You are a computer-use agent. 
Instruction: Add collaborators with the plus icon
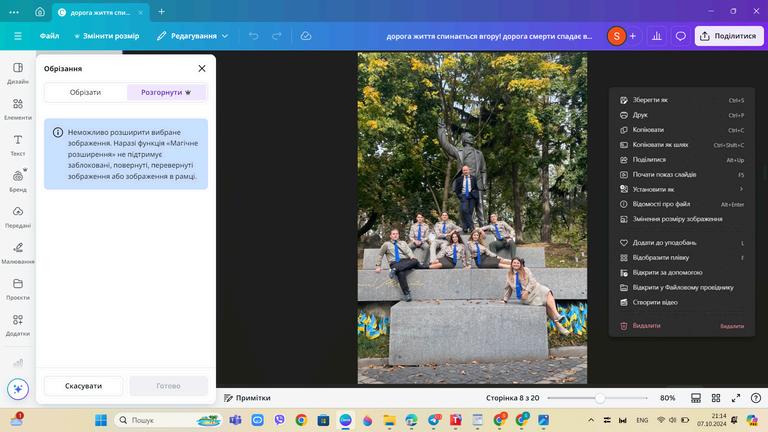point(633,36)
